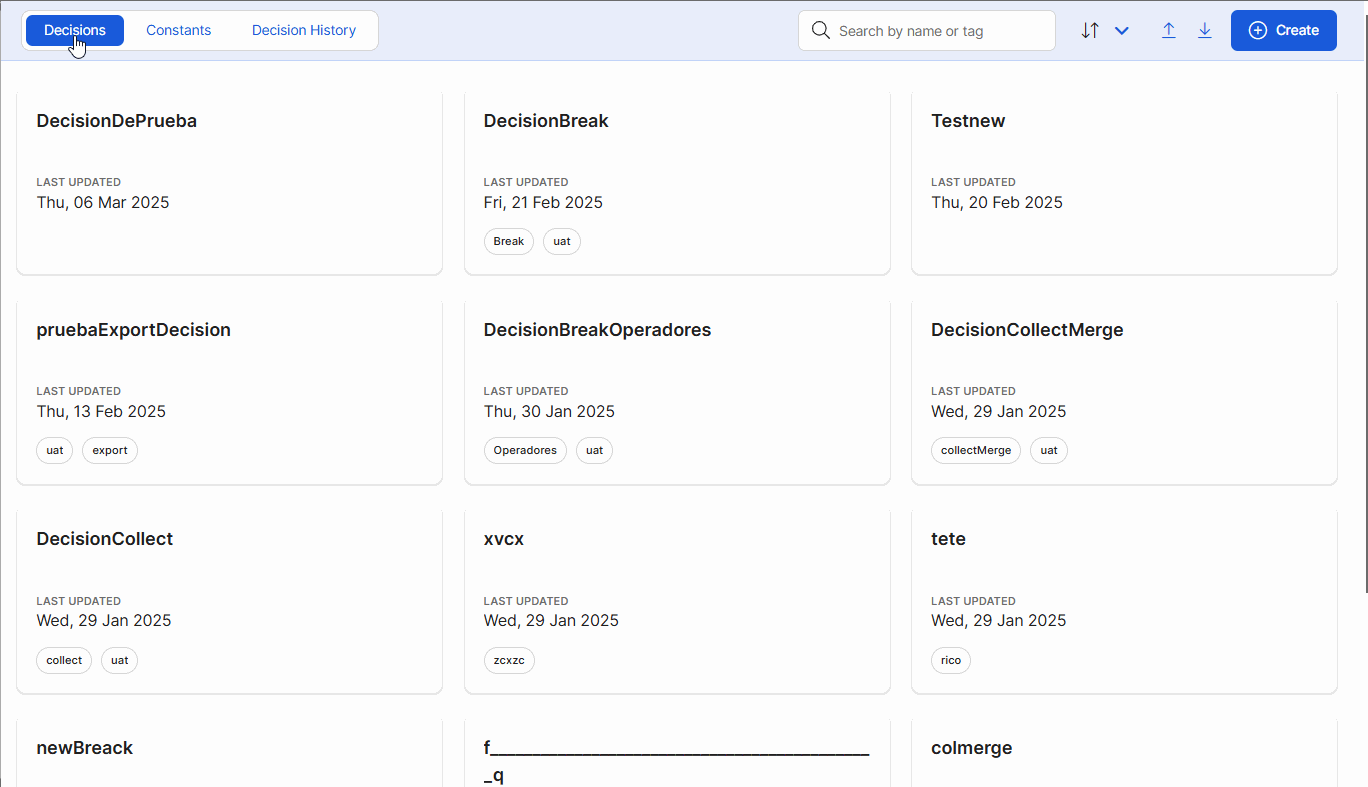This screenshot has height=787, width=1368.
Task: Click the export tag on pruebaExportDecision
Action: (x=110, y=451)
